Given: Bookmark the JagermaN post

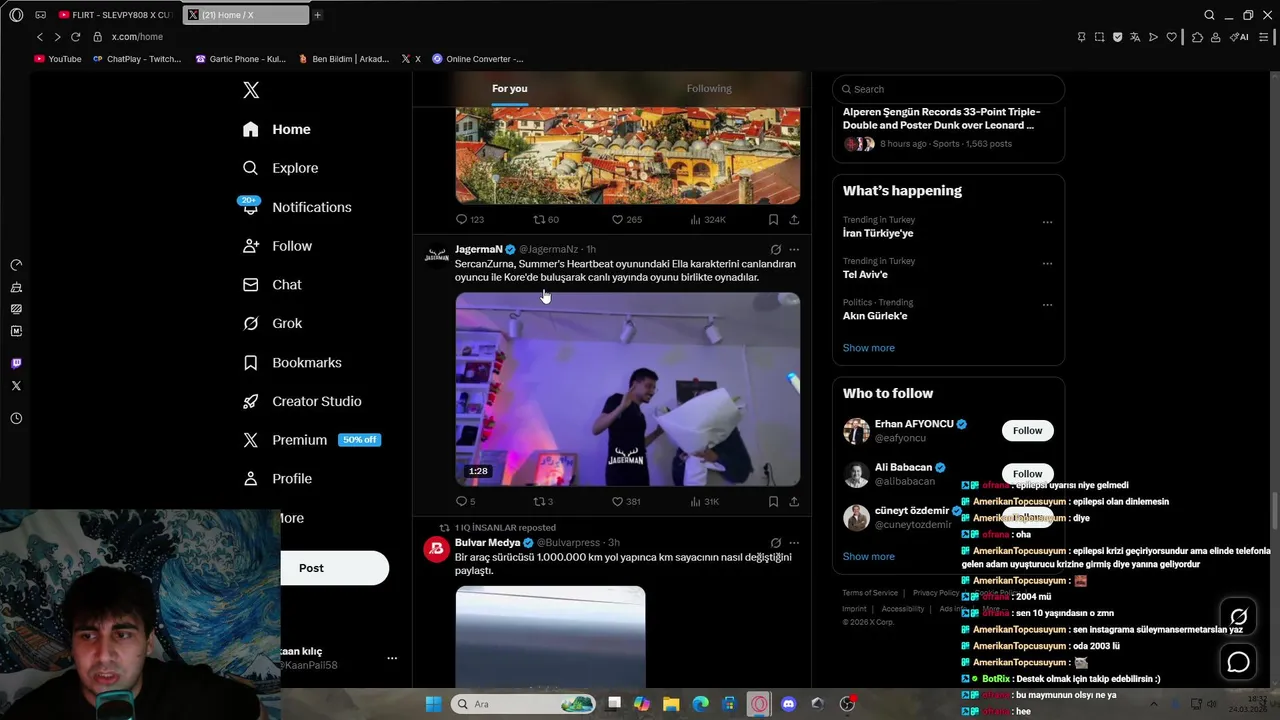Looking at the screenshot, I should (773, 501).
